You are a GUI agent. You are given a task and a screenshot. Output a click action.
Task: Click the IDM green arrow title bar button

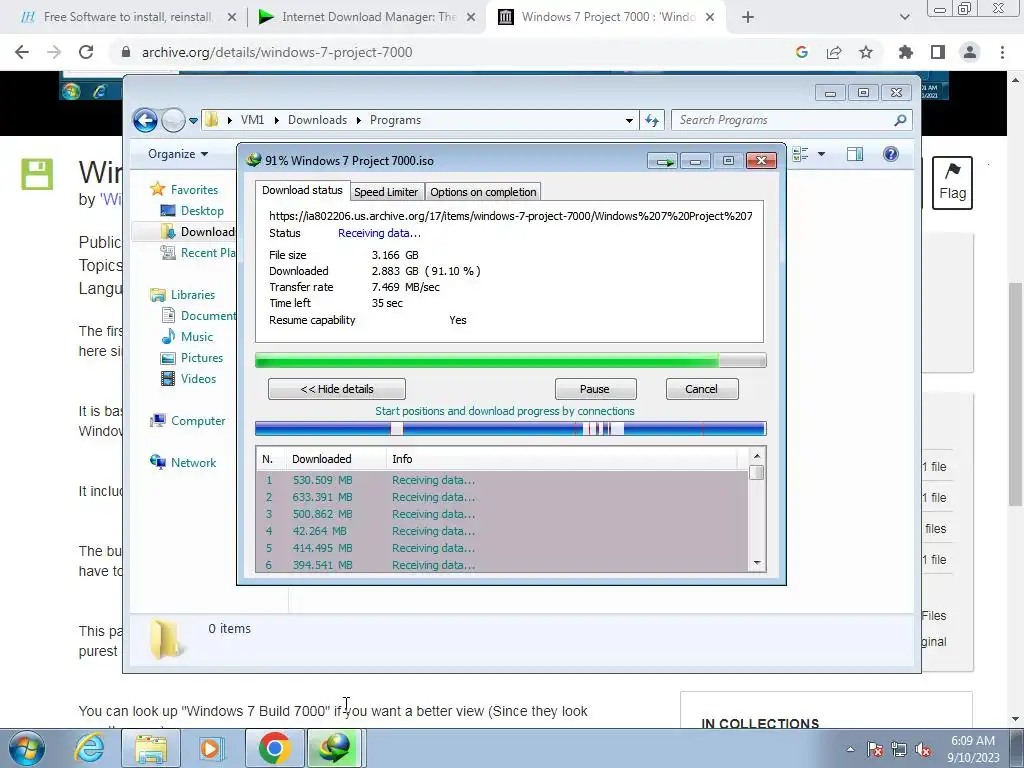(663, 161)
